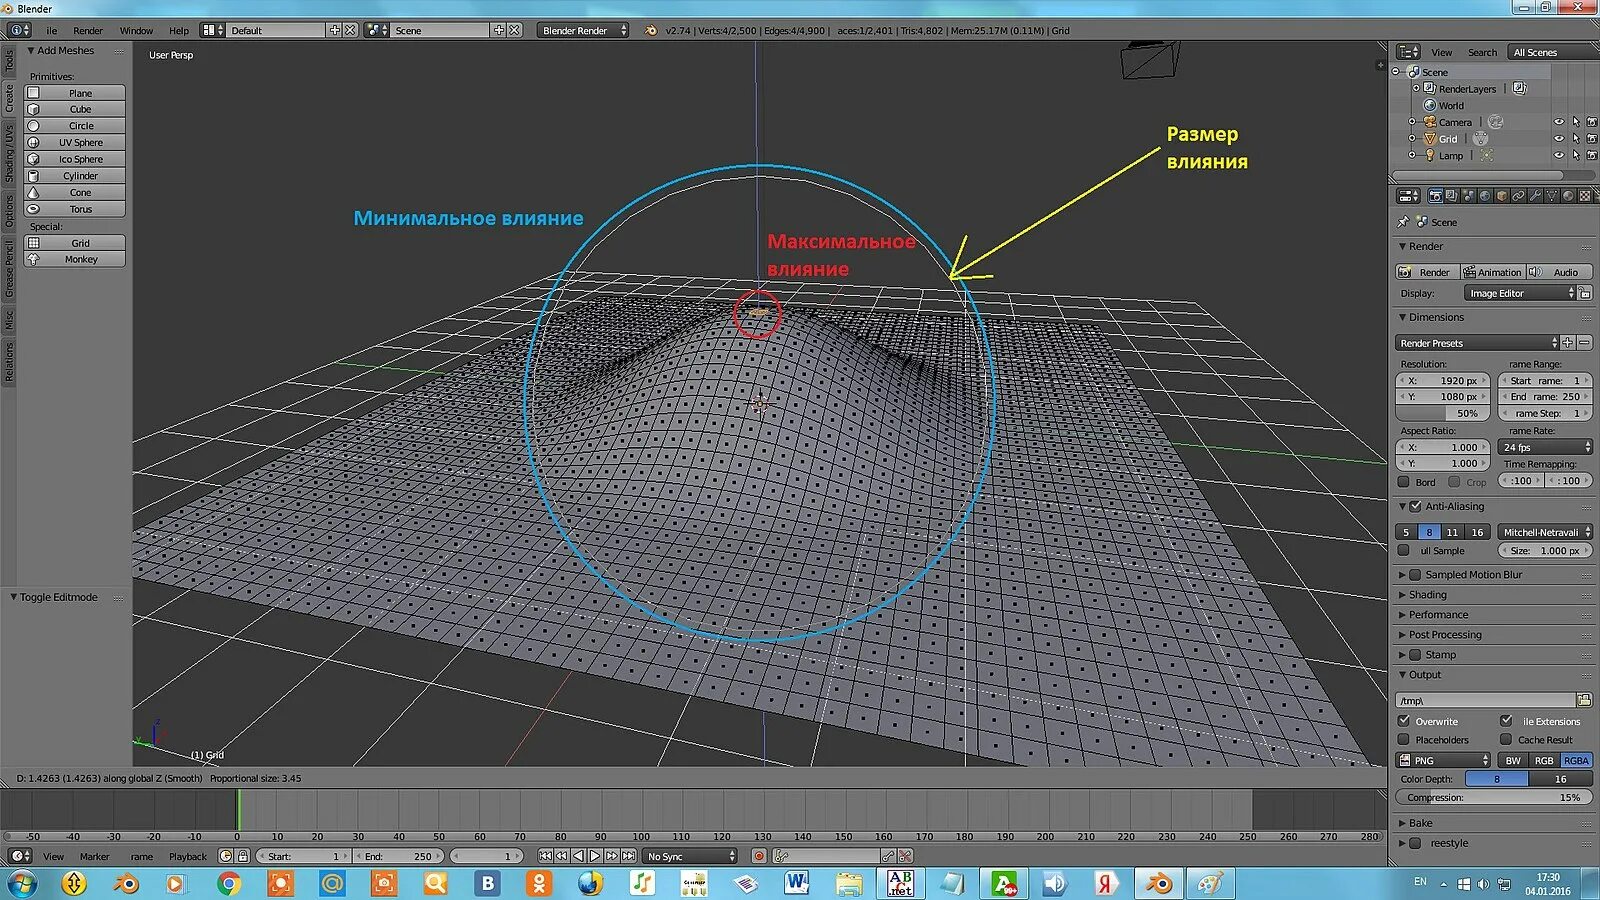Open the 24 fps frame rate dropdown

click(x=1546, y=447)
